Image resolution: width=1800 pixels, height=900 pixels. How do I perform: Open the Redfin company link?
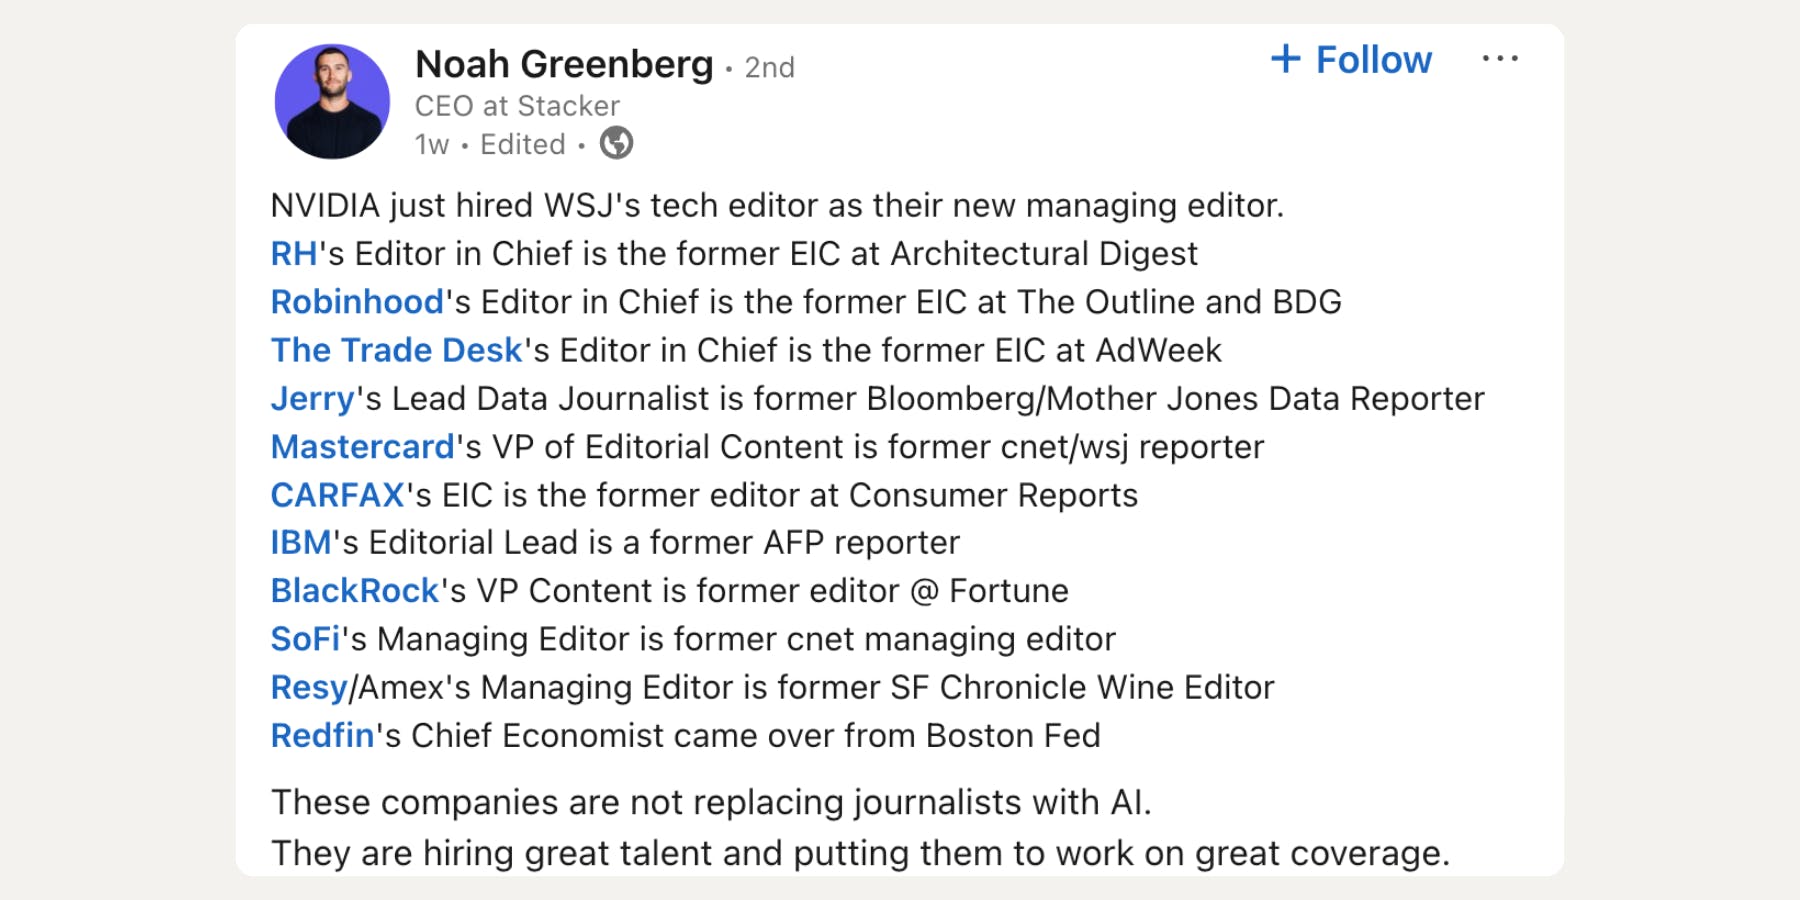[322, 736]
